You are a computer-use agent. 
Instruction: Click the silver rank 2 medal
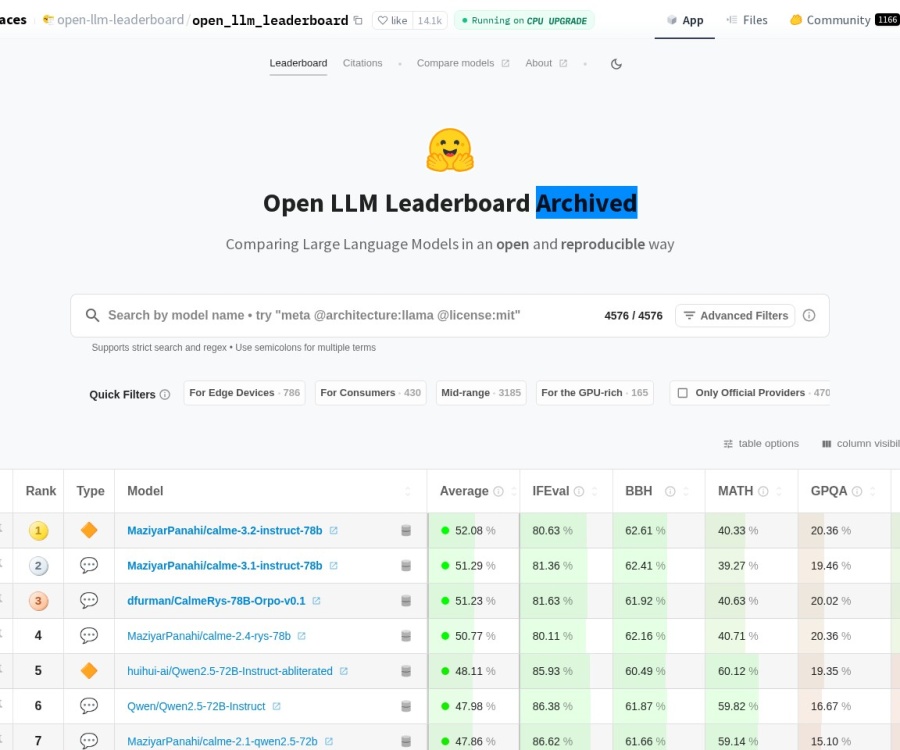[38, 566]
